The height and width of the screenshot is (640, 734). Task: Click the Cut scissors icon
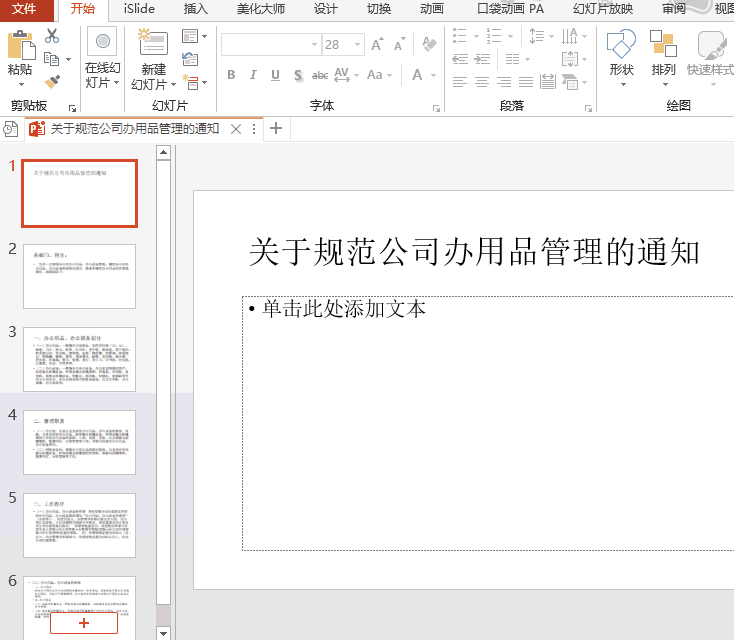tap(51, 37)
